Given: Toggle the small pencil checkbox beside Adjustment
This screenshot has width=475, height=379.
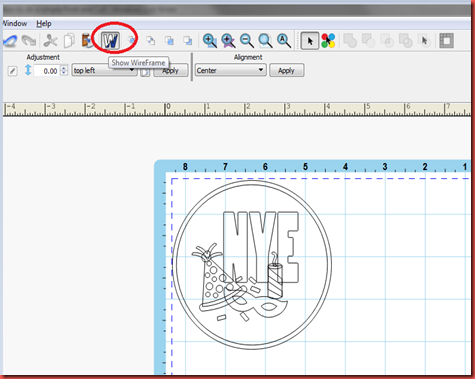Looking at the screenshot, I should click(12, 71).
